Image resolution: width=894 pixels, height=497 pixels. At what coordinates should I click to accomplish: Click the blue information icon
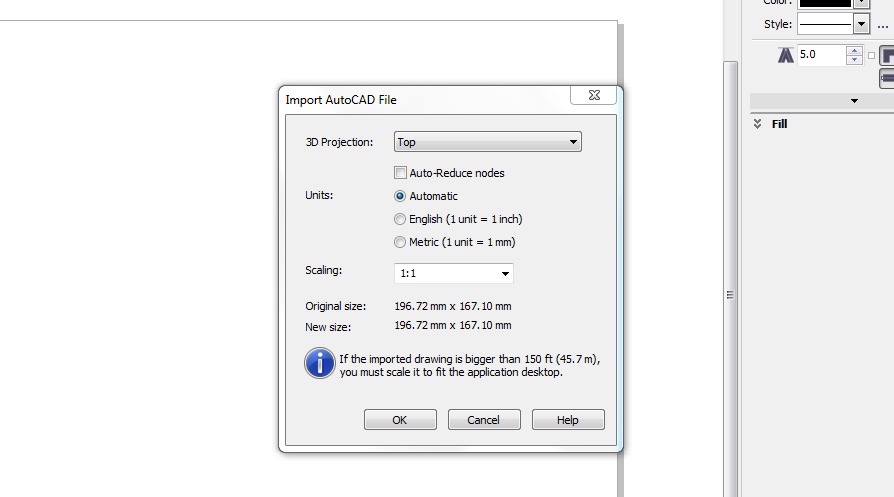(x=319, y=363)
